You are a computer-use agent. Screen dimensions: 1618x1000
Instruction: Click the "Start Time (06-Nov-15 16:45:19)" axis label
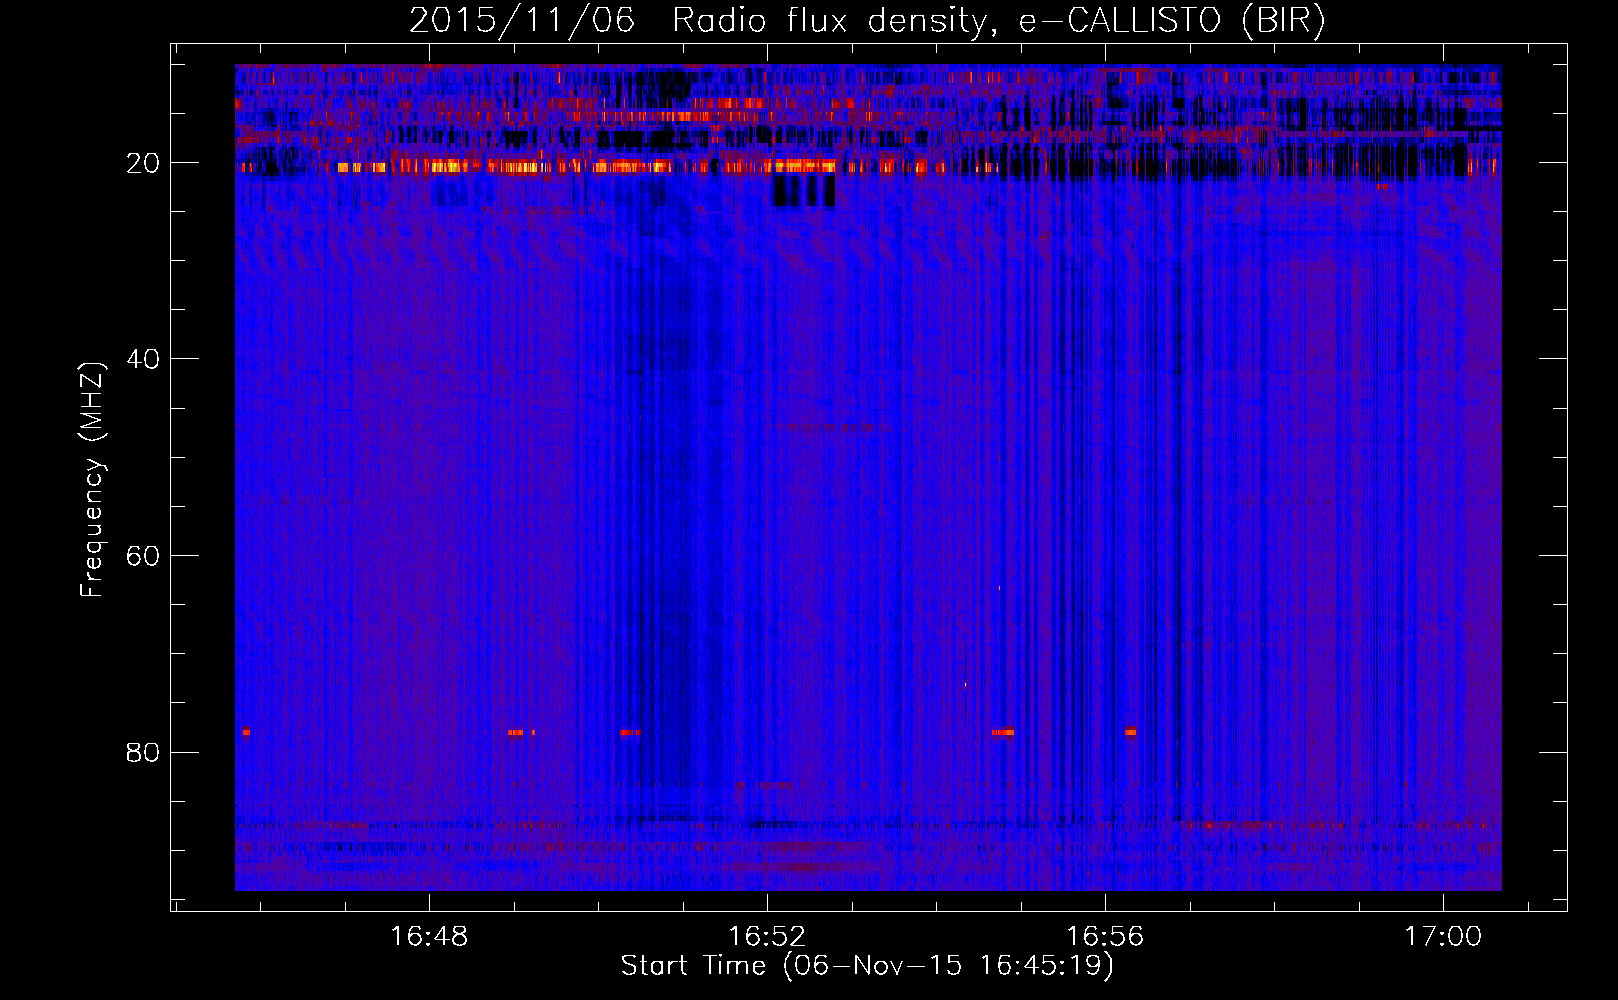(x=867, y=966)
